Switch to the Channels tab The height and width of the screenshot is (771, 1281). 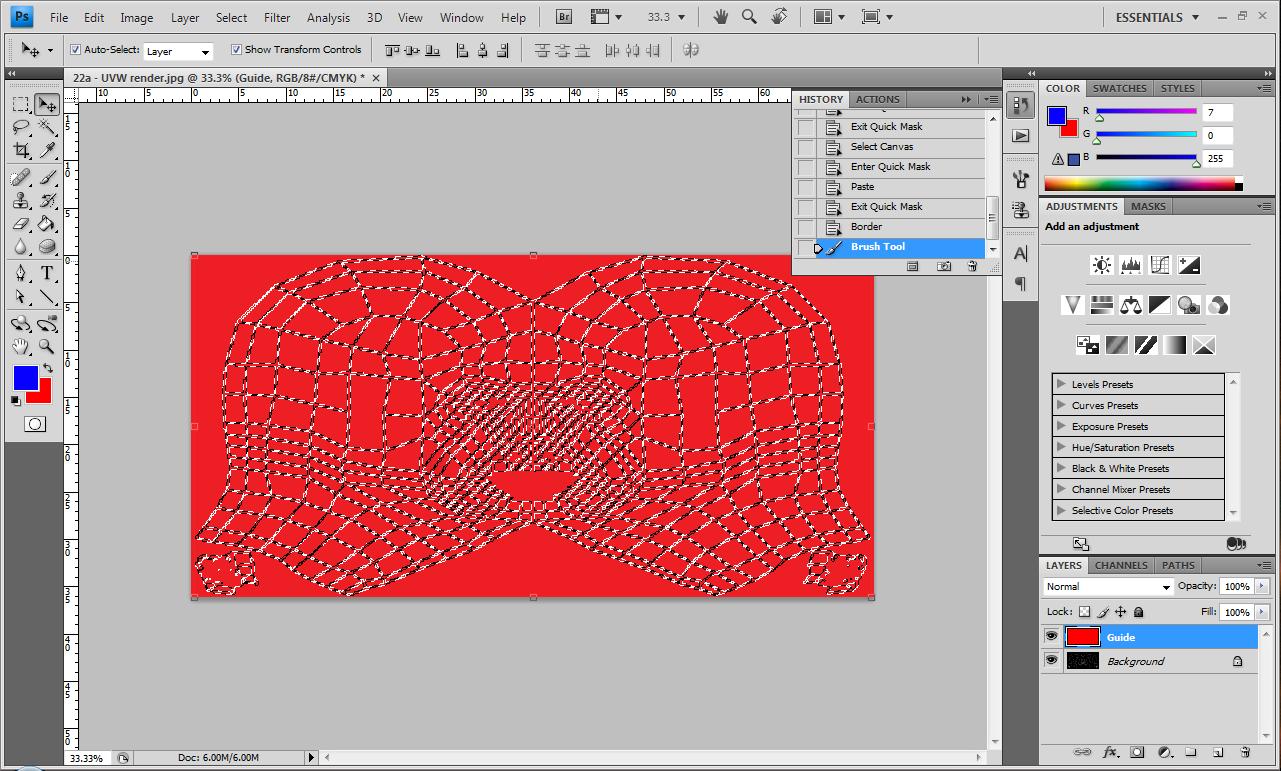click(1120, 565)
